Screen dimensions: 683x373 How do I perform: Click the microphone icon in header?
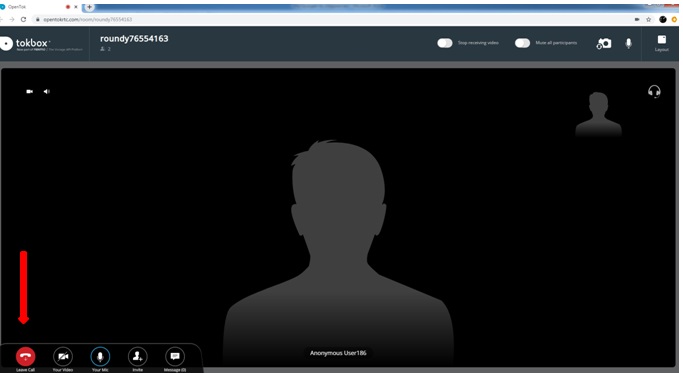628,43
